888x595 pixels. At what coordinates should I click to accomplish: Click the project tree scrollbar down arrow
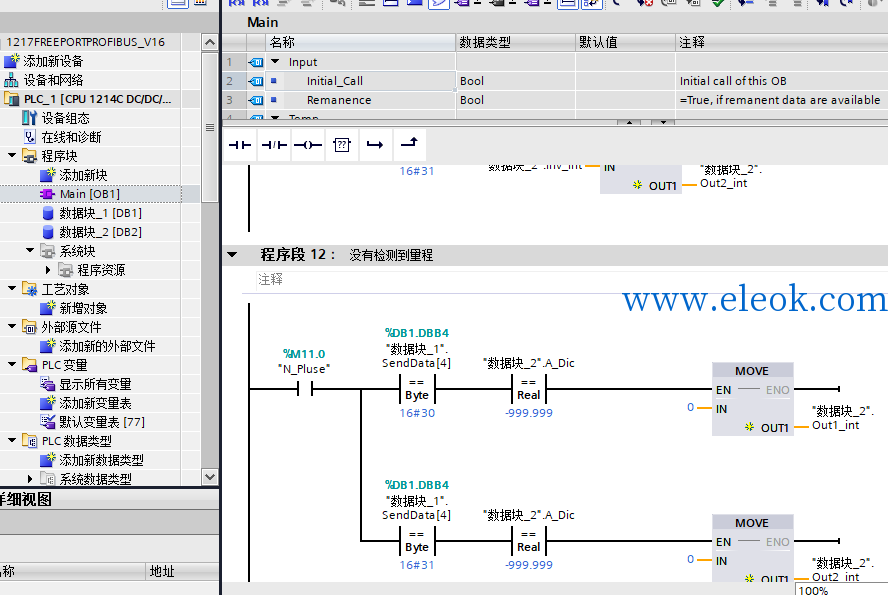[210, 477]
